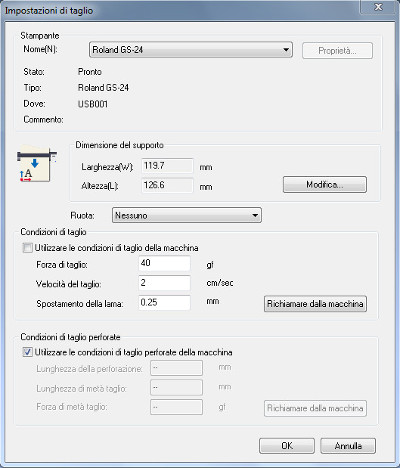Click the Dimensione del supporto group label
The width and height of the screenshot is (400, 468).
click(x=119, y=145)
